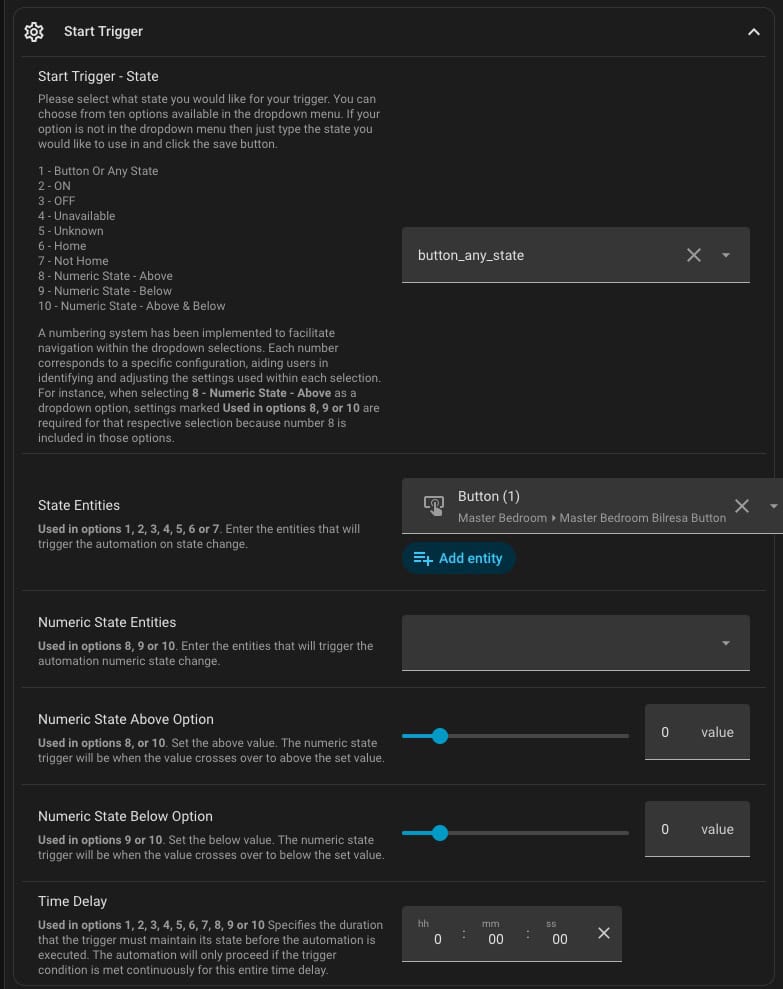Open the Button (1) entity dropdown arrow
The width and height of the screenshot is (783, 989).
click(774, 506)
